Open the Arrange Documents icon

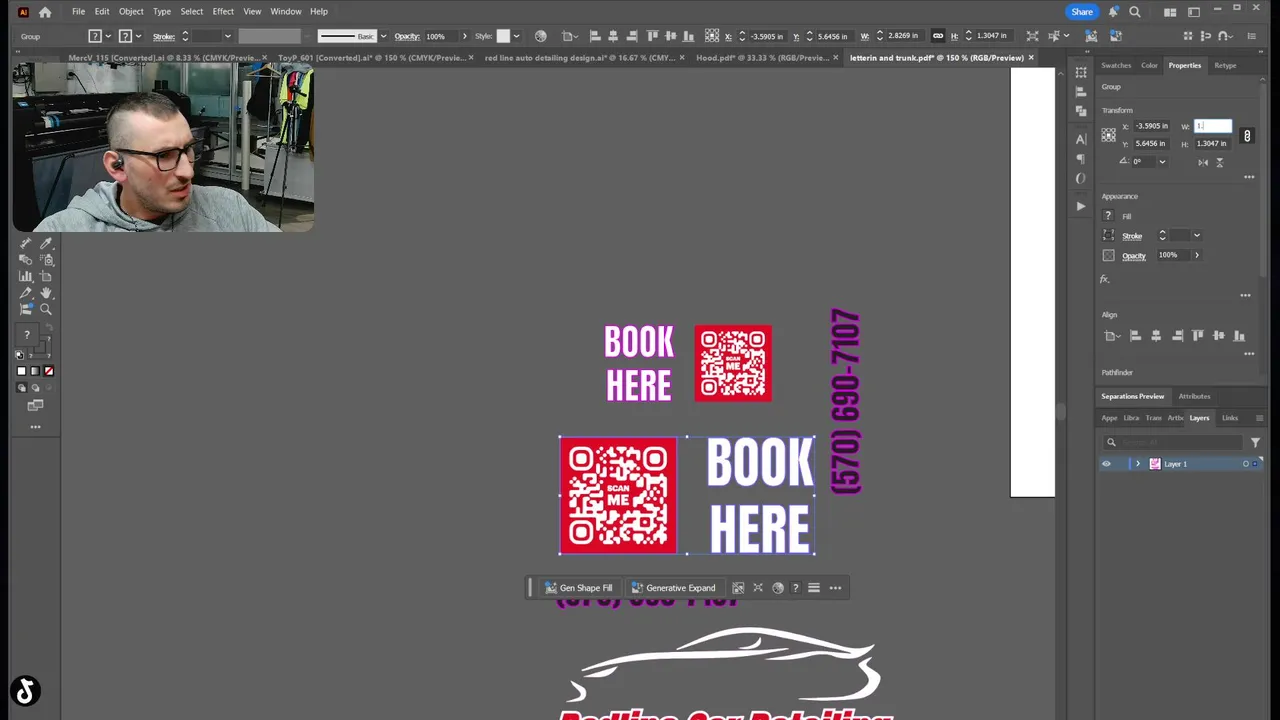1170,12
